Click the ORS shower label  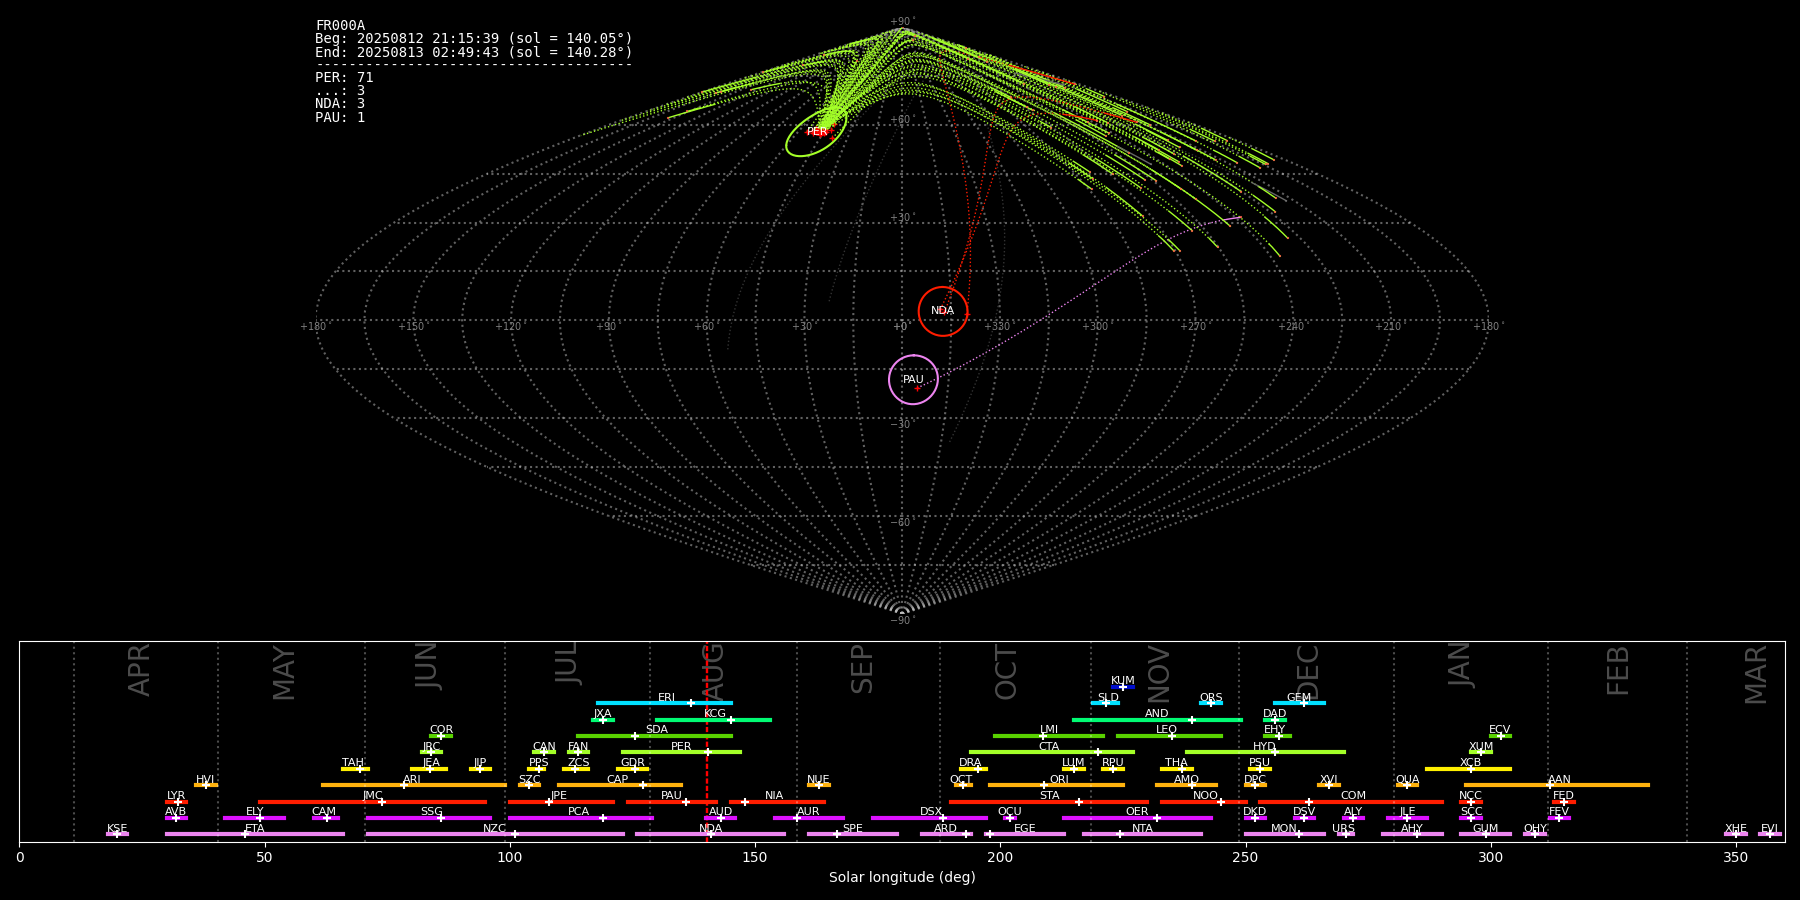1210,698
